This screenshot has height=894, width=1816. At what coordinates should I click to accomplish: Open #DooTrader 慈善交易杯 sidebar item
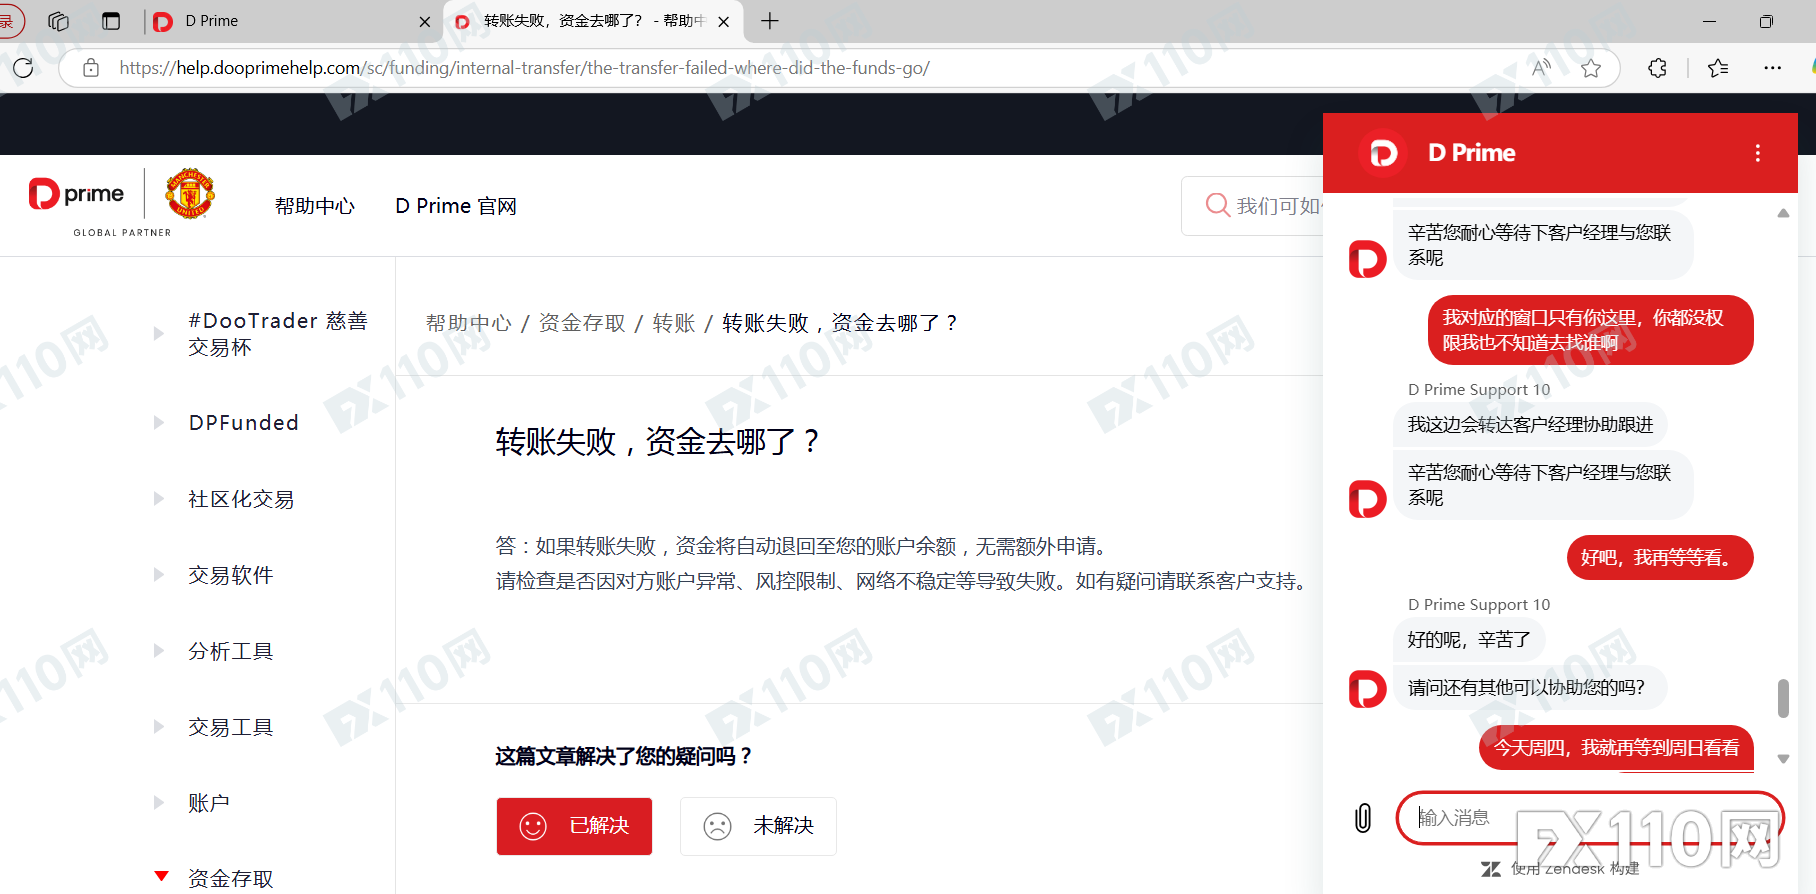(278, 334)
